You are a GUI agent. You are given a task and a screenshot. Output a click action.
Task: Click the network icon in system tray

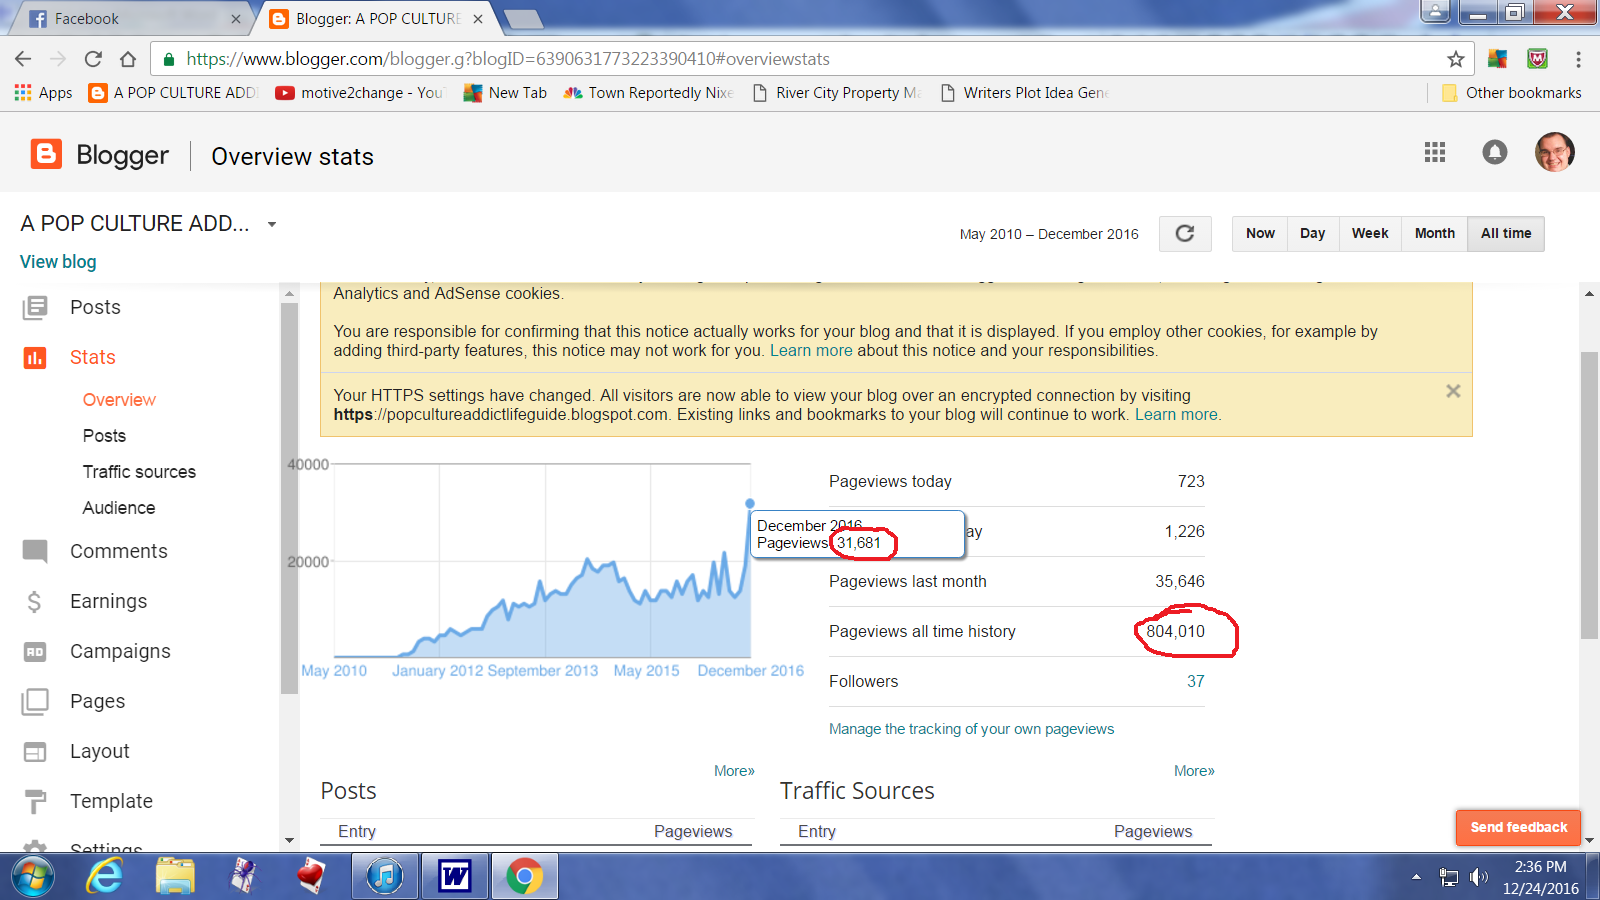tap(1448, 877)
